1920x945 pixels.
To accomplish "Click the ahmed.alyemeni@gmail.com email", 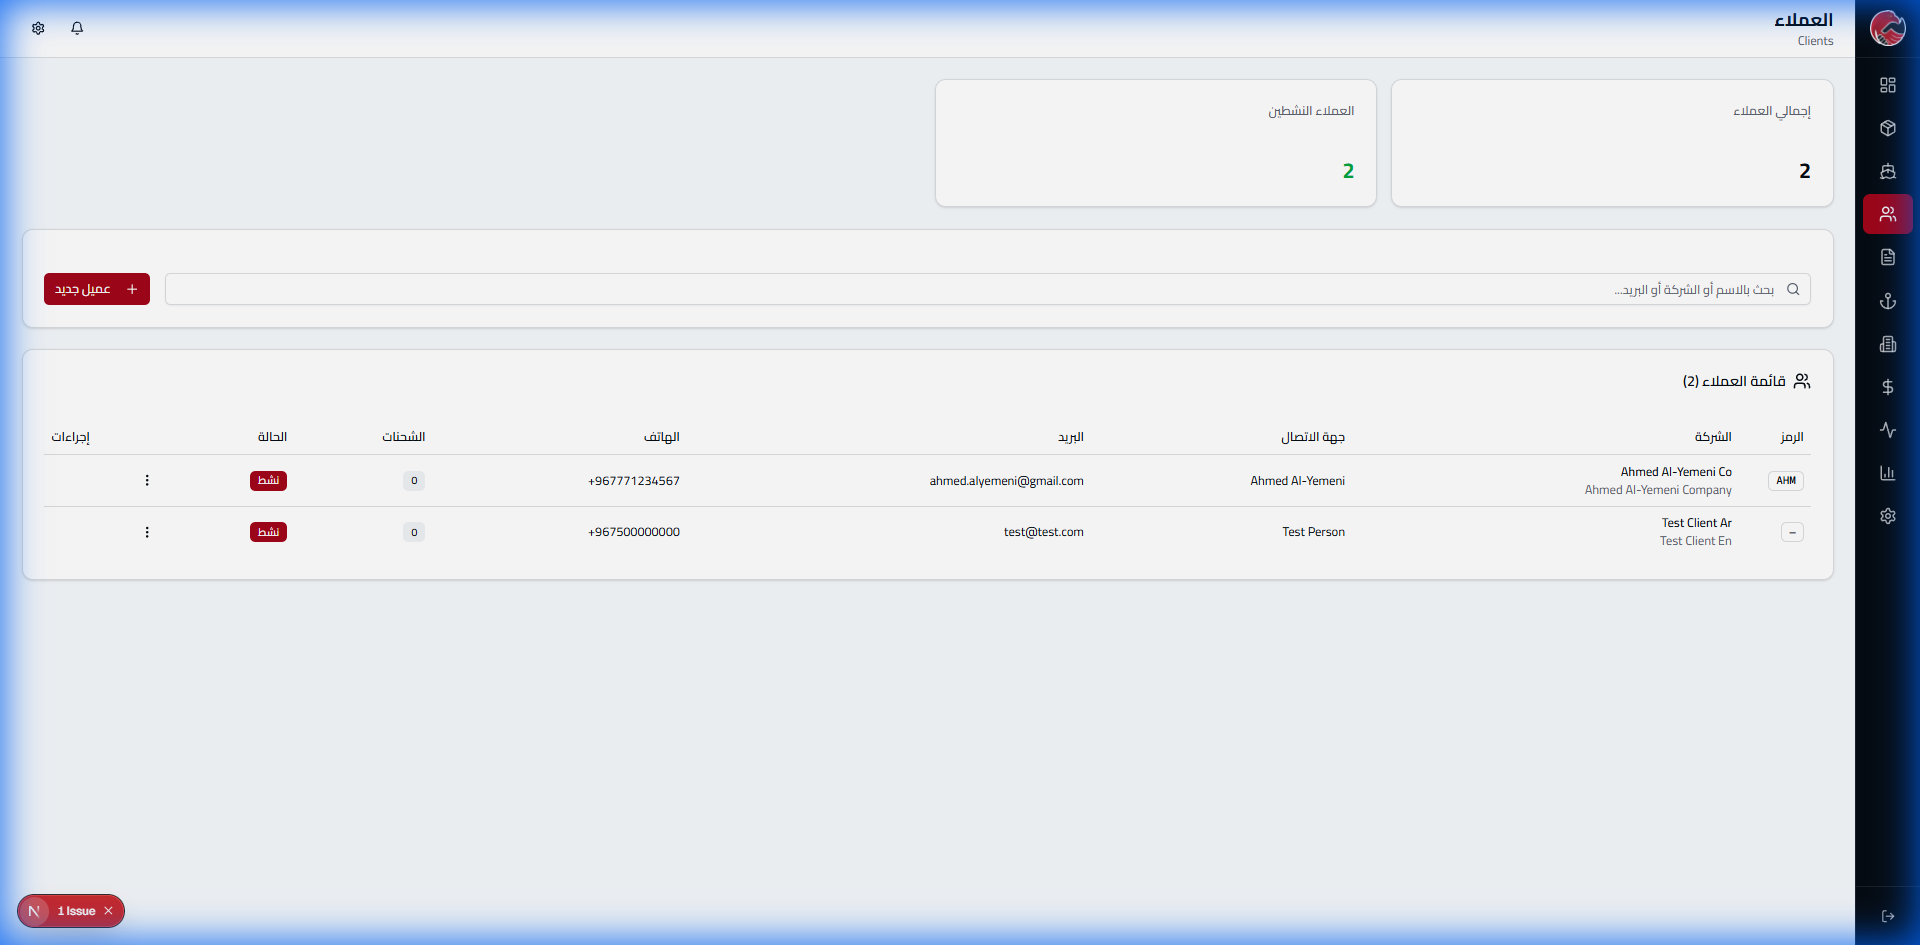I will click(x=1006, y=481).
